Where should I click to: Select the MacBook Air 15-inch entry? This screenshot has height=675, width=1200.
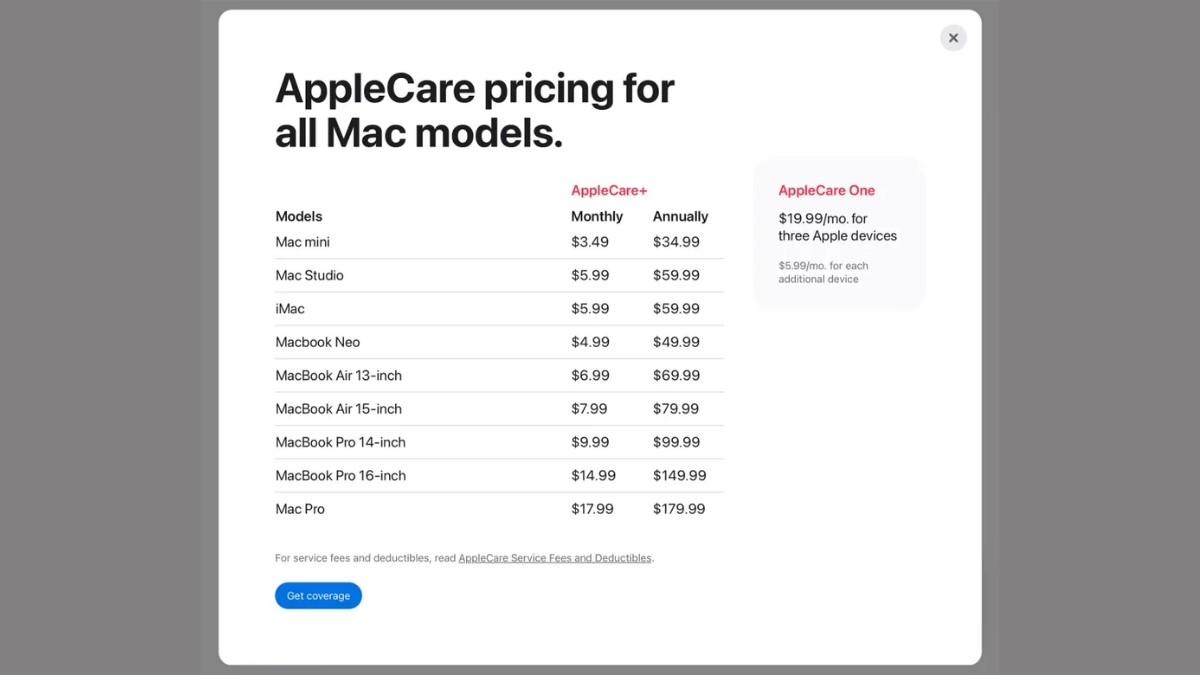[338, 408]
